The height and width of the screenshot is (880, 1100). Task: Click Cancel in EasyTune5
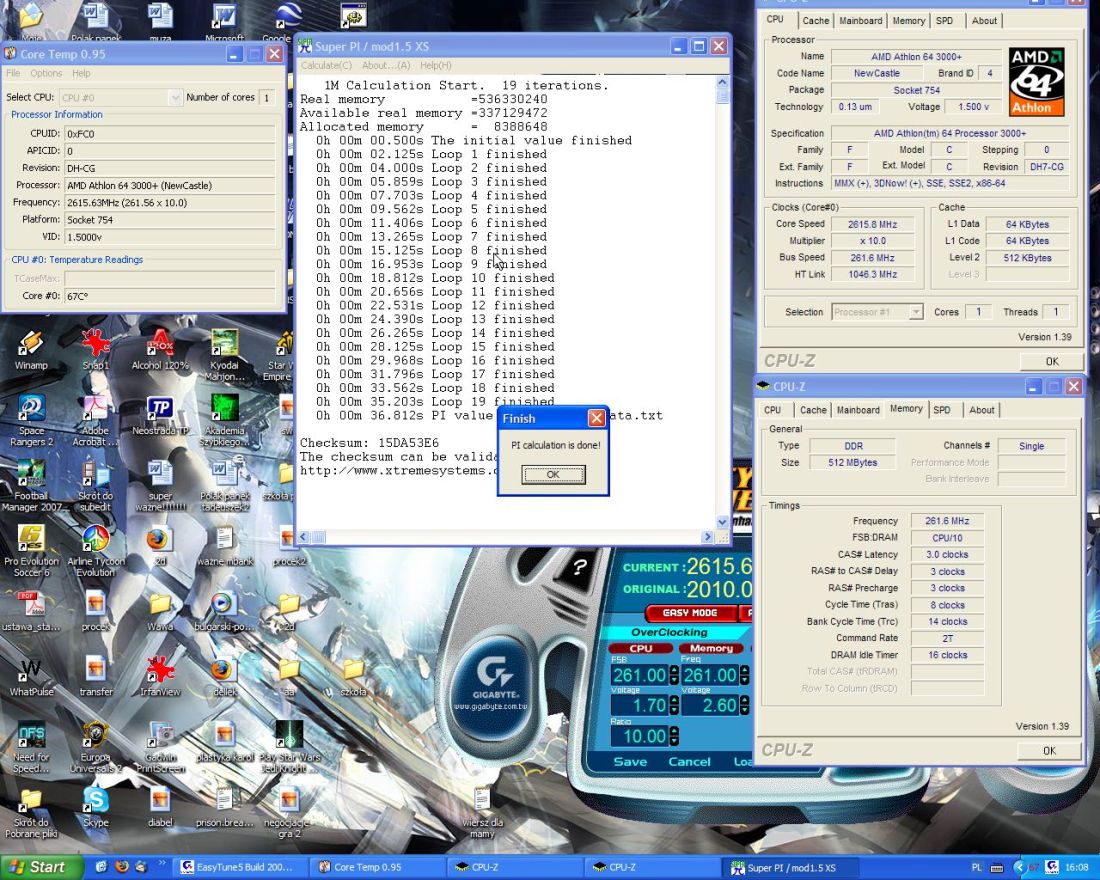[x=689, y=761]
